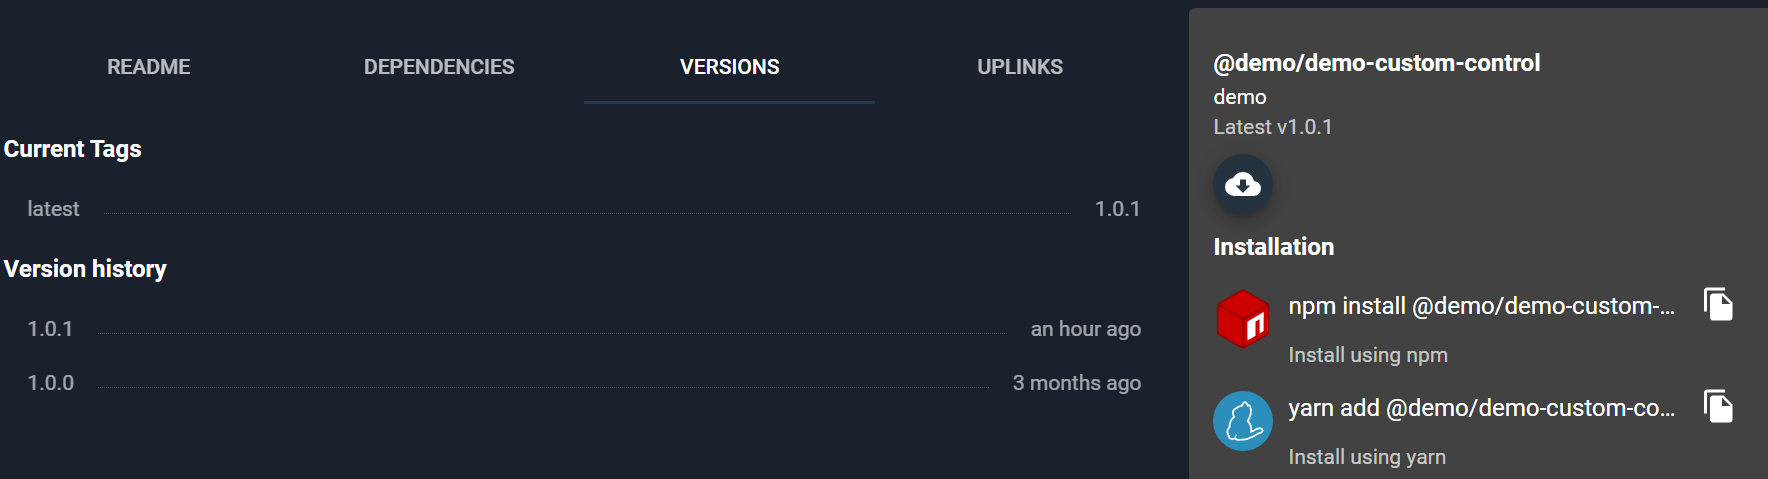This screenshot has width=1768, height=479.
Task: Go to the UPLINKS tab
Action: (1020, 67)
